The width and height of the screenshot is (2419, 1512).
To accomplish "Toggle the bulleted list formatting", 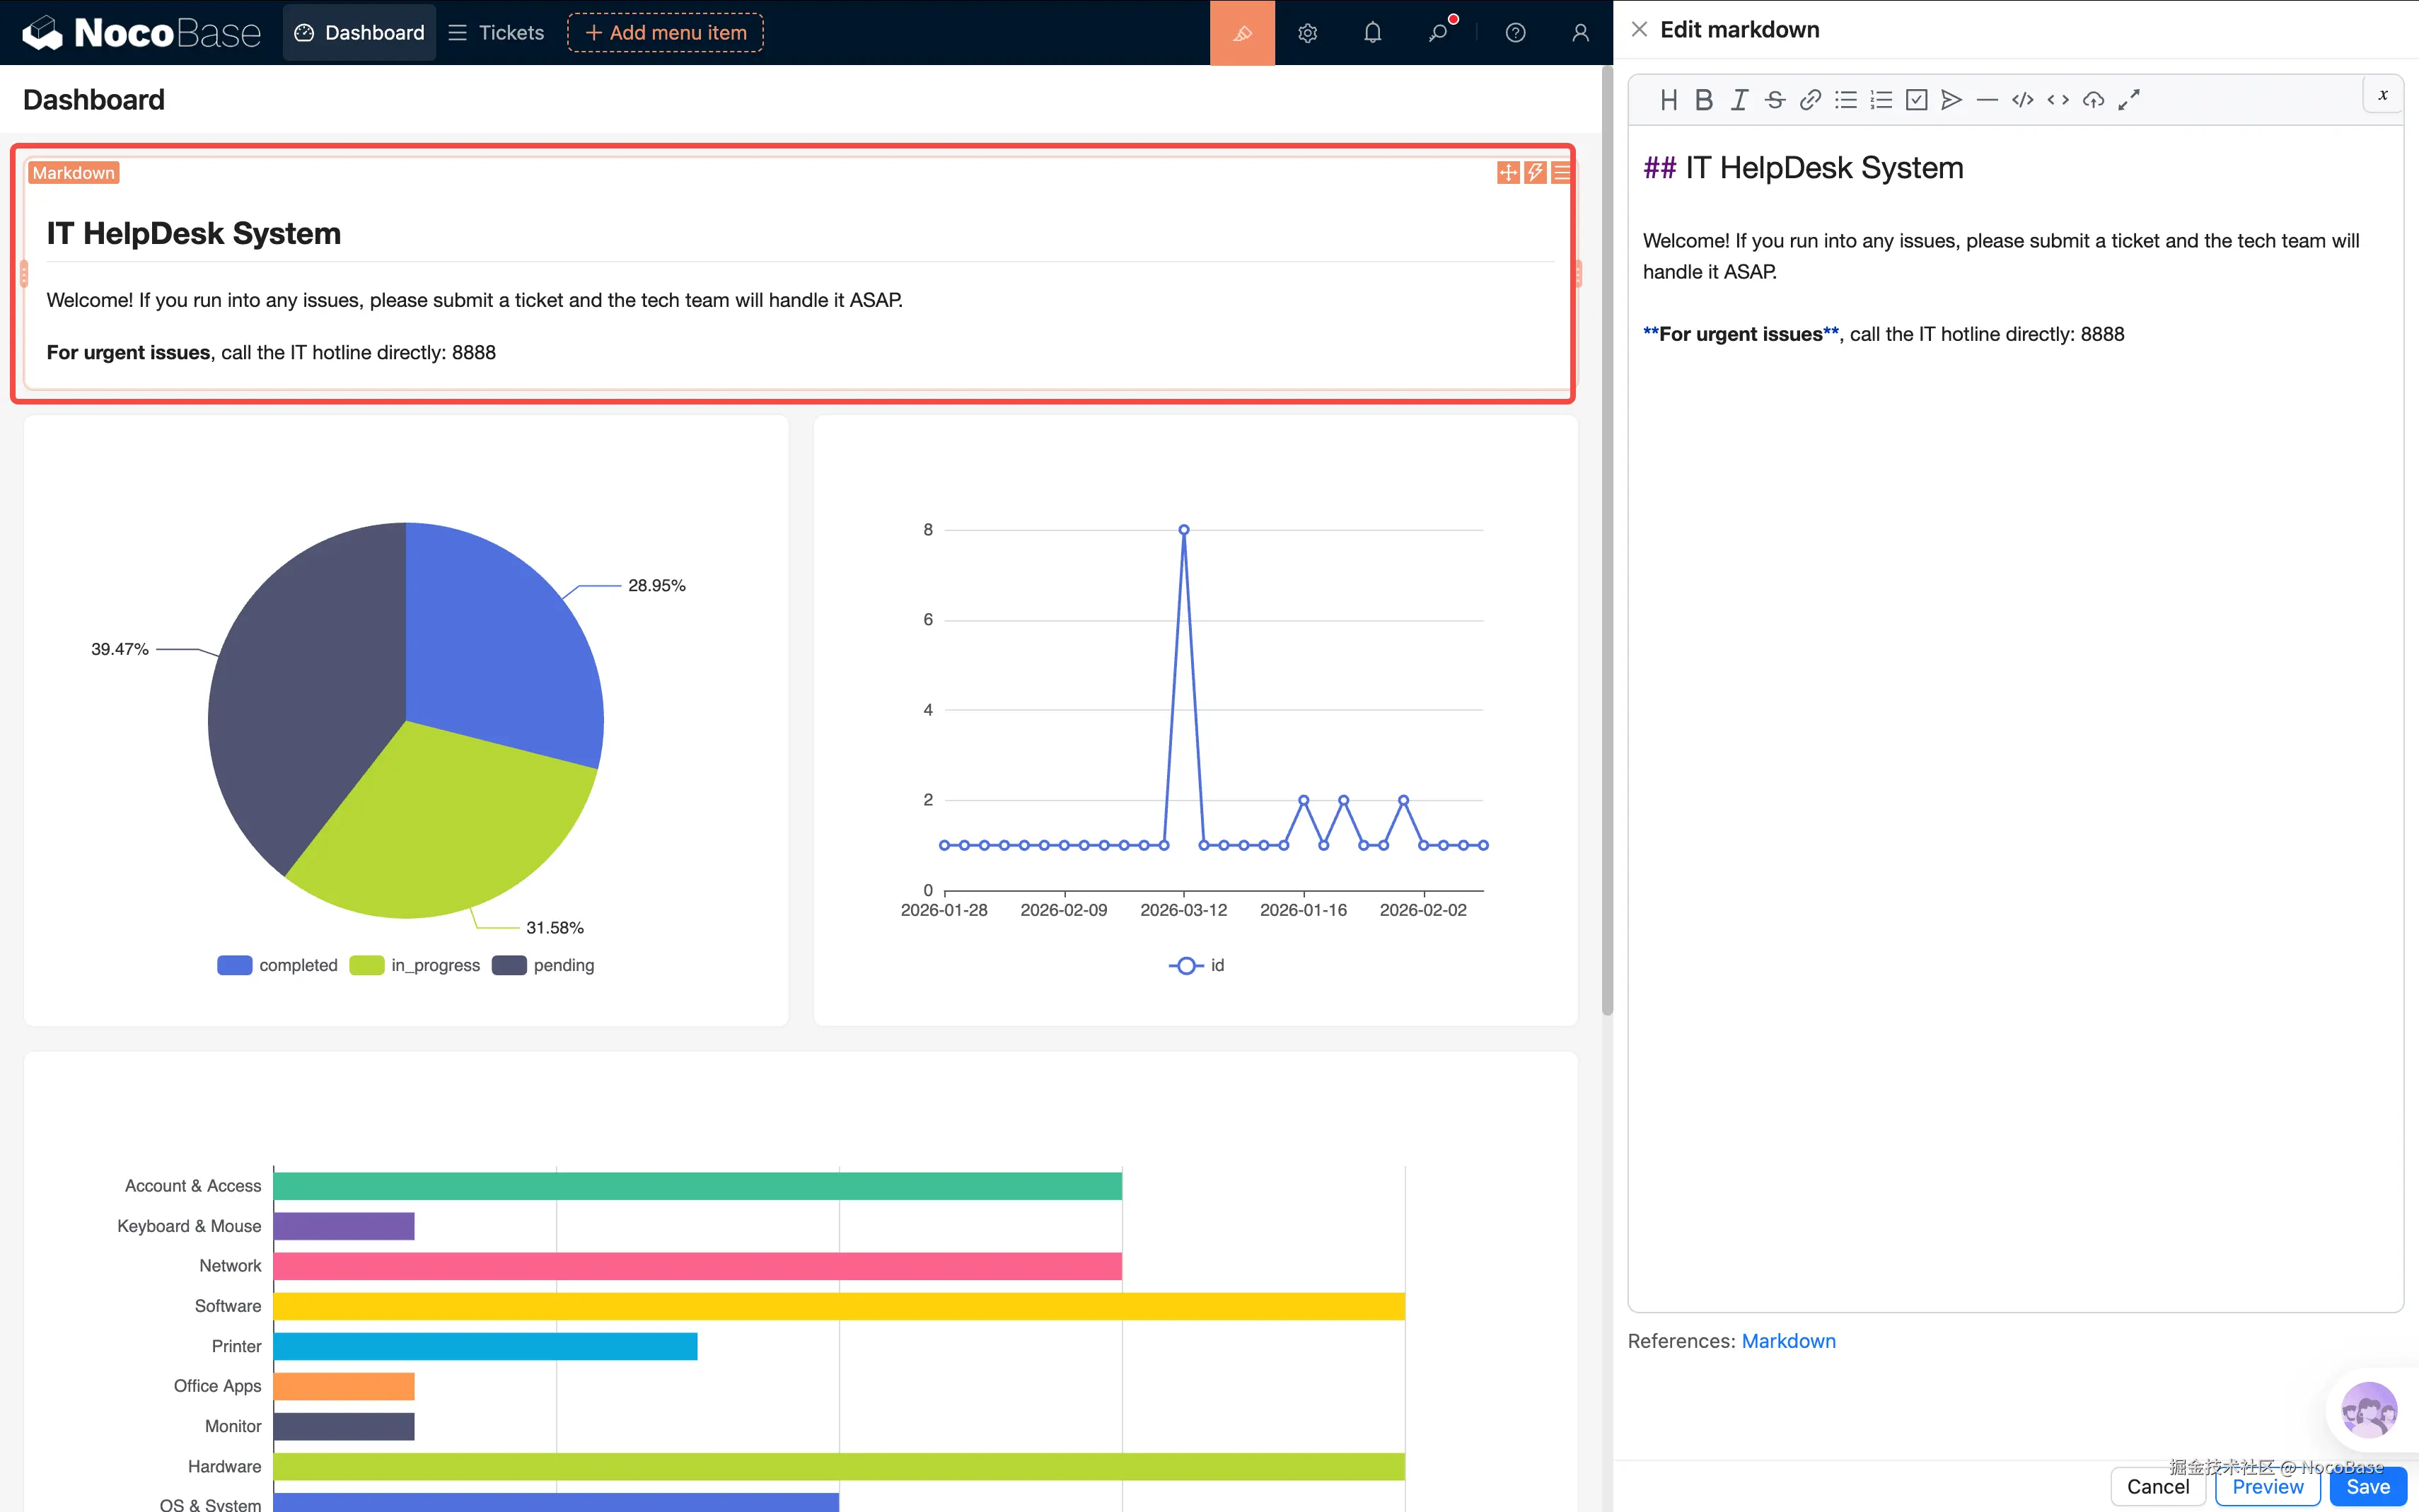I will (1845, 99).
